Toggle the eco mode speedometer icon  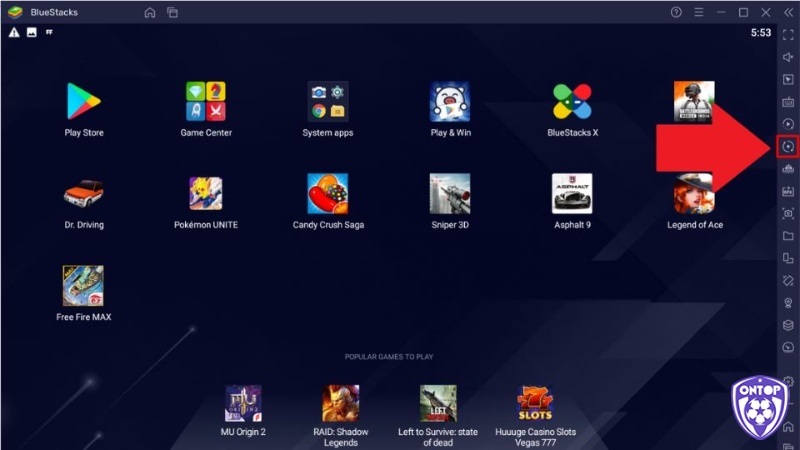pyautogui.click(x=788, y=347)
